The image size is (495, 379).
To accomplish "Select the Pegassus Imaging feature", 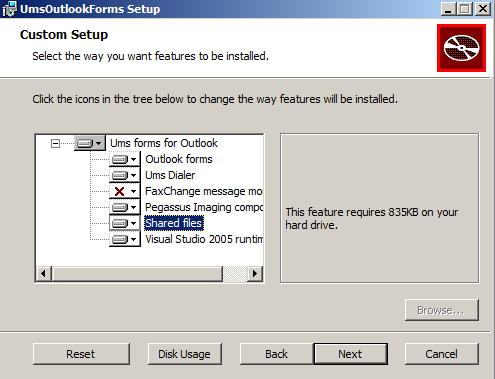I will pyautogui.click(x=204, y=207).
